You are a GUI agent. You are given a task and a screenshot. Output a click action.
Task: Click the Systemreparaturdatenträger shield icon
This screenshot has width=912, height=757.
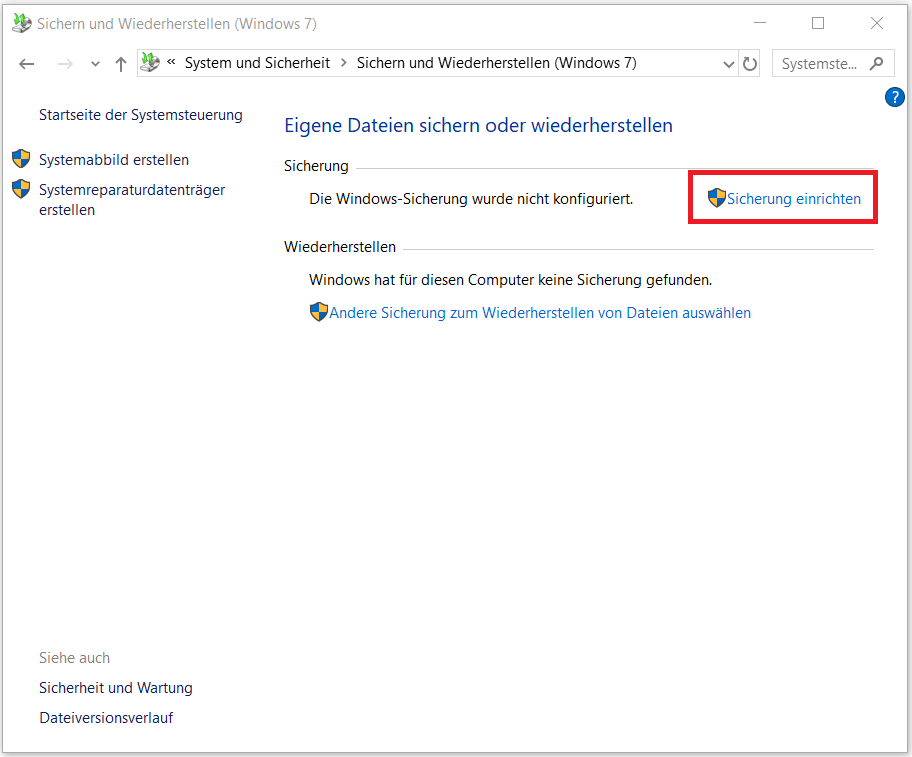click(x=21, y=188)
